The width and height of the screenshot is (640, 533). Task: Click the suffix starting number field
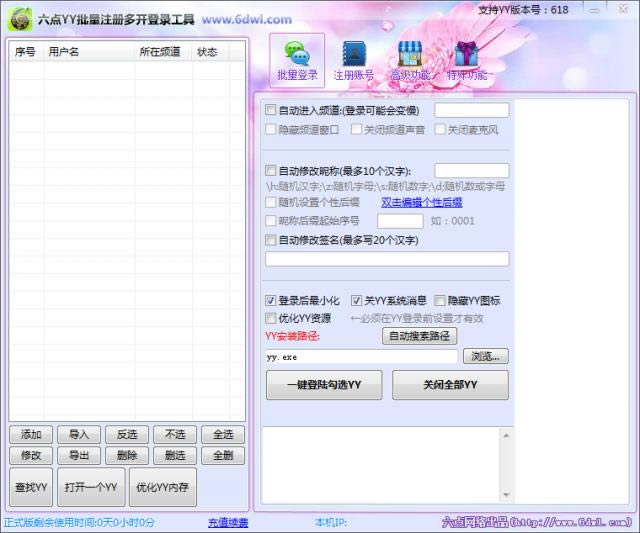(400, 221)
